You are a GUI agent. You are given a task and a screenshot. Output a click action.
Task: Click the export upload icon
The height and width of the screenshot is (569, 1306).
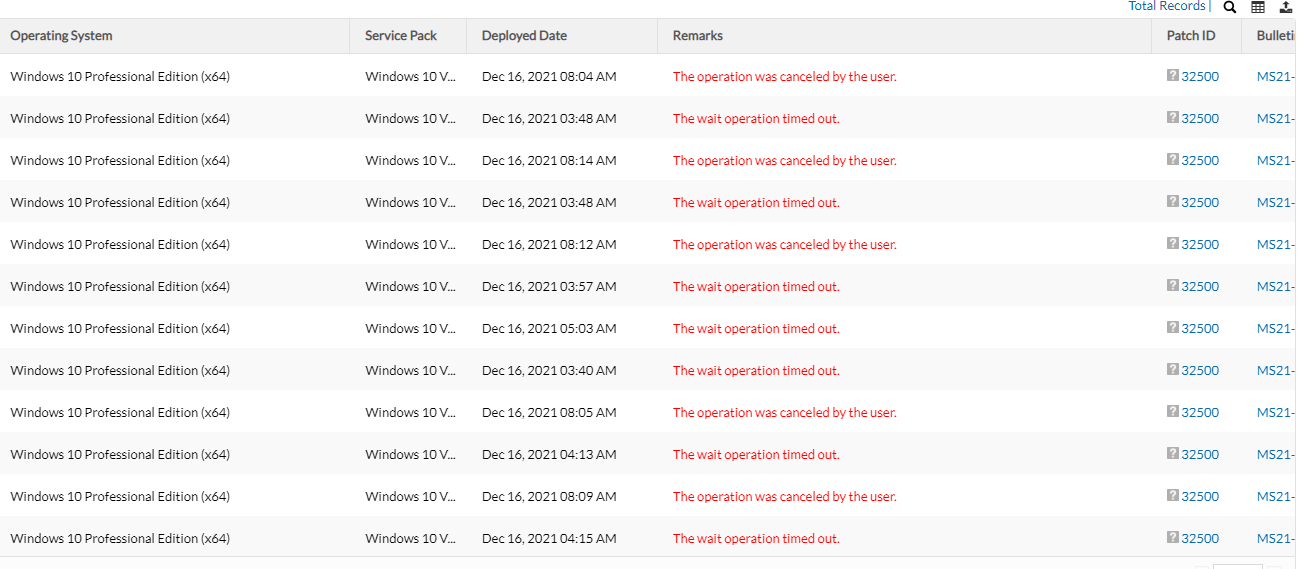coord(1286,7)
